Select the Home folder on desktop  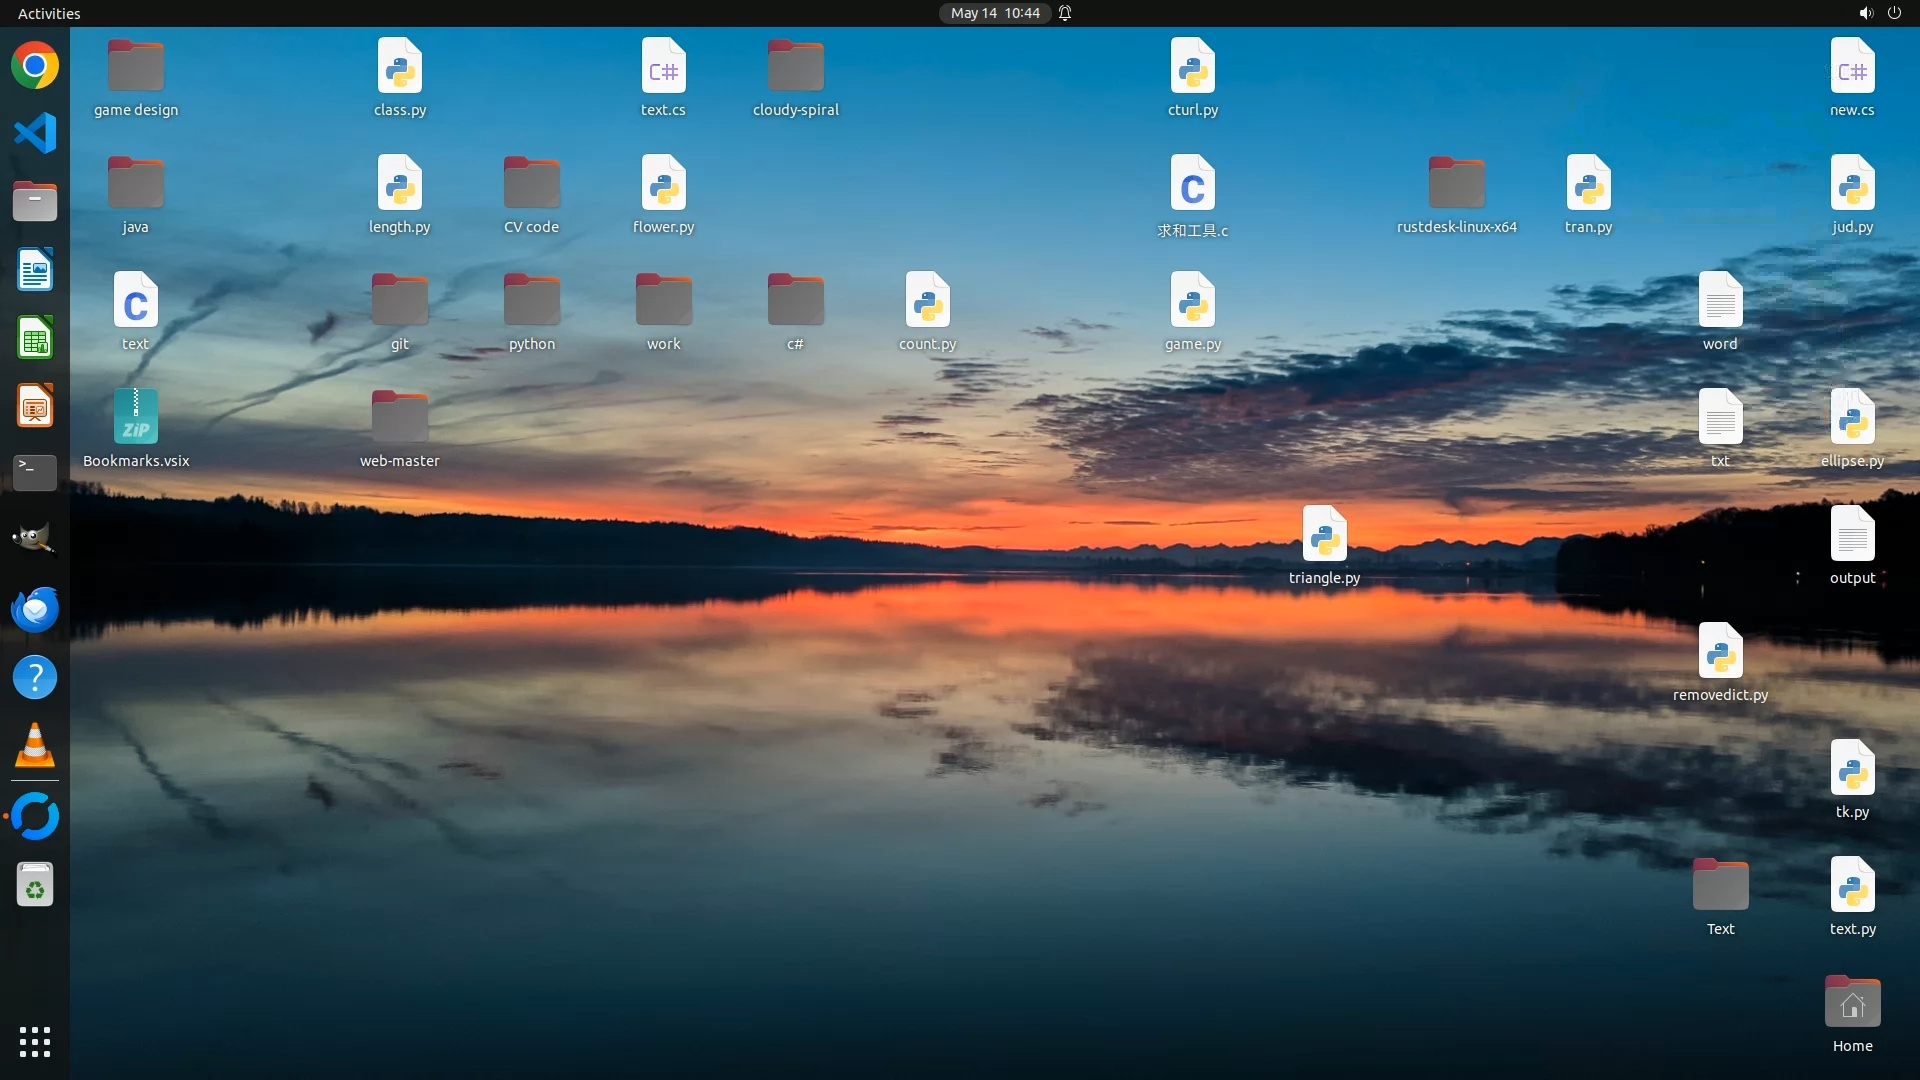(1852, 1003)
